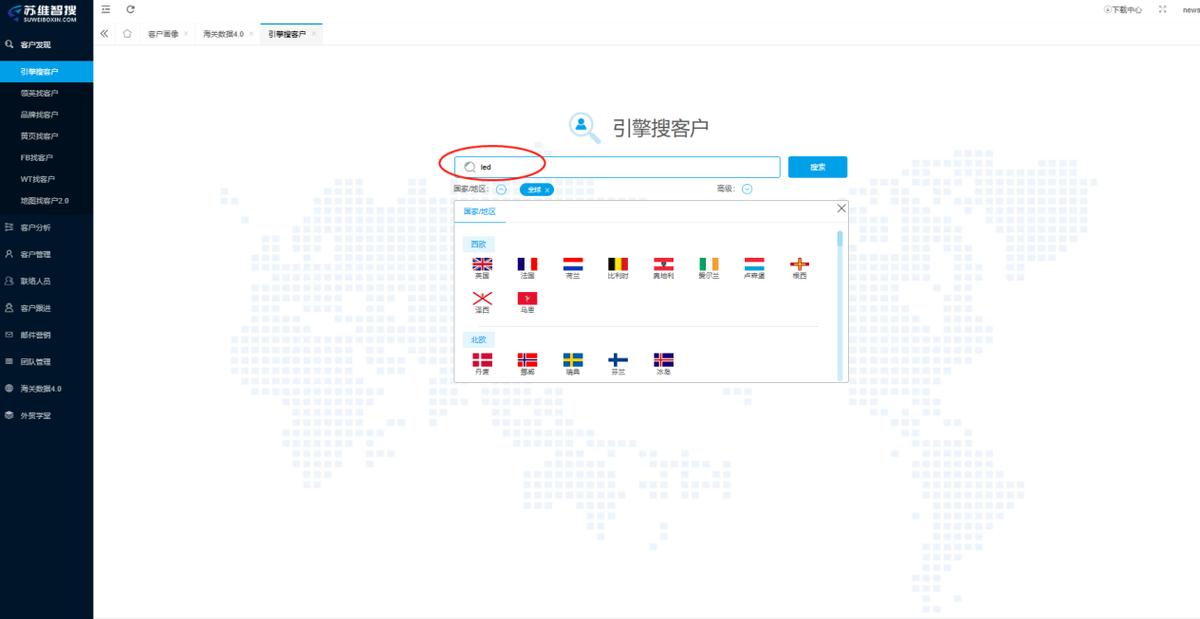Click the blue 搜索 search button
Viewport: 1200px width, 619px height.
(817, 166)
